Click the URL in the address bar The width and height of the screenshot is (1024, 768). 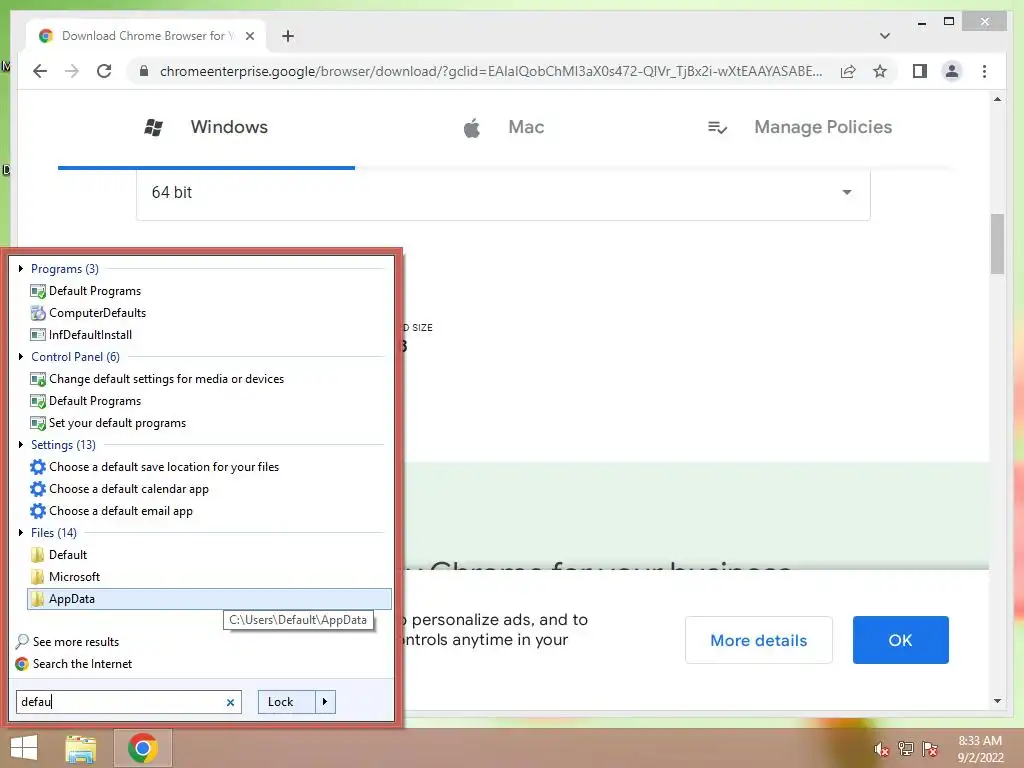pyautogui.click(x=491, y=71)
